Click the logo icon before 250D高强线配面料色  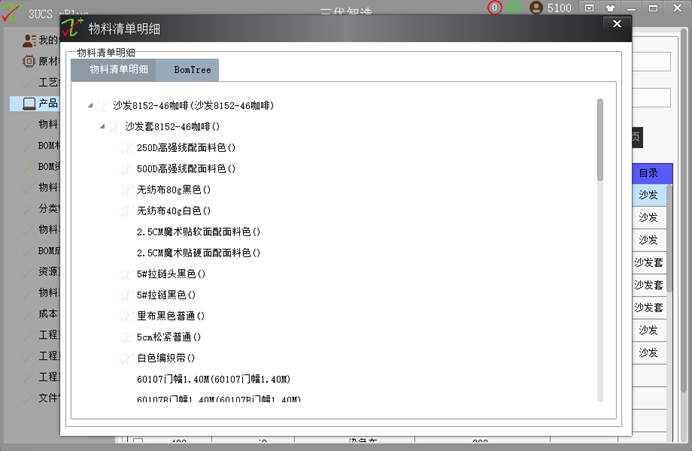click(127, 147)
